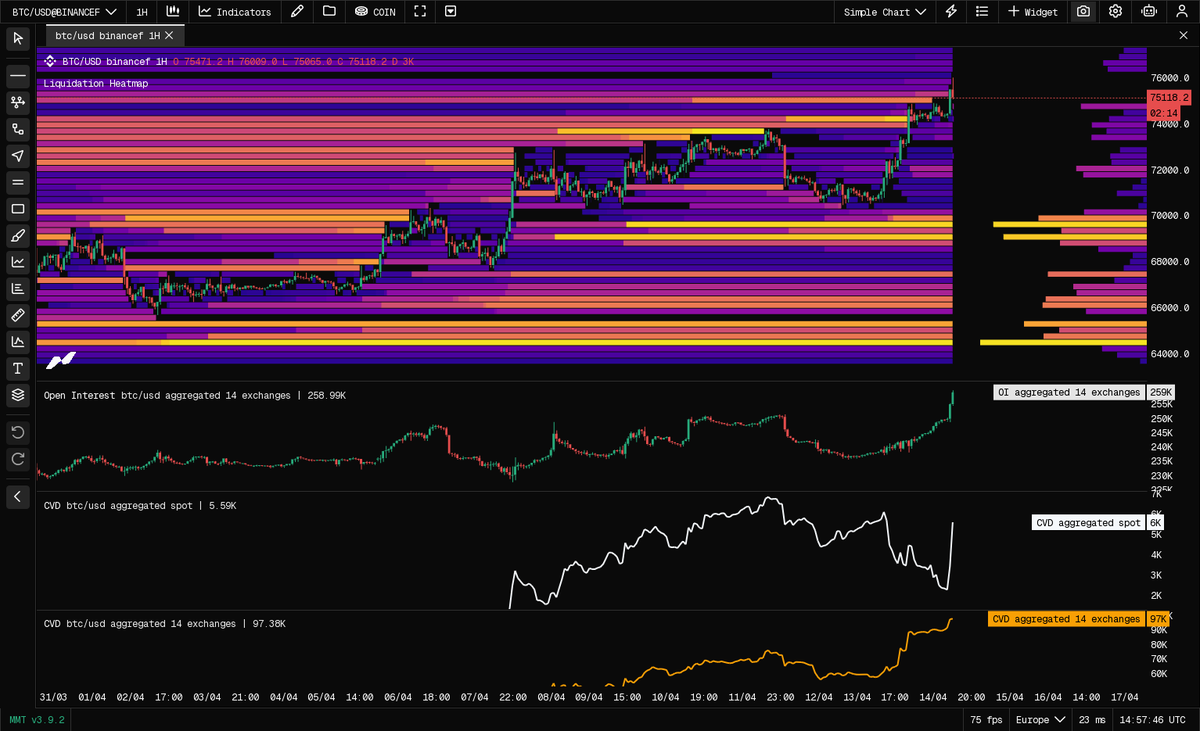Select the ruler measure tool
This screenshot has height=731, width=1200.
click(x=18, y=315)
